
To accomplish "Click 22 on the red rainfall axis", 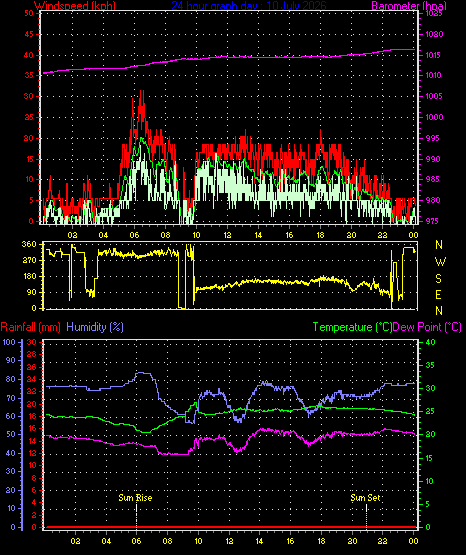I will [32, 391].
